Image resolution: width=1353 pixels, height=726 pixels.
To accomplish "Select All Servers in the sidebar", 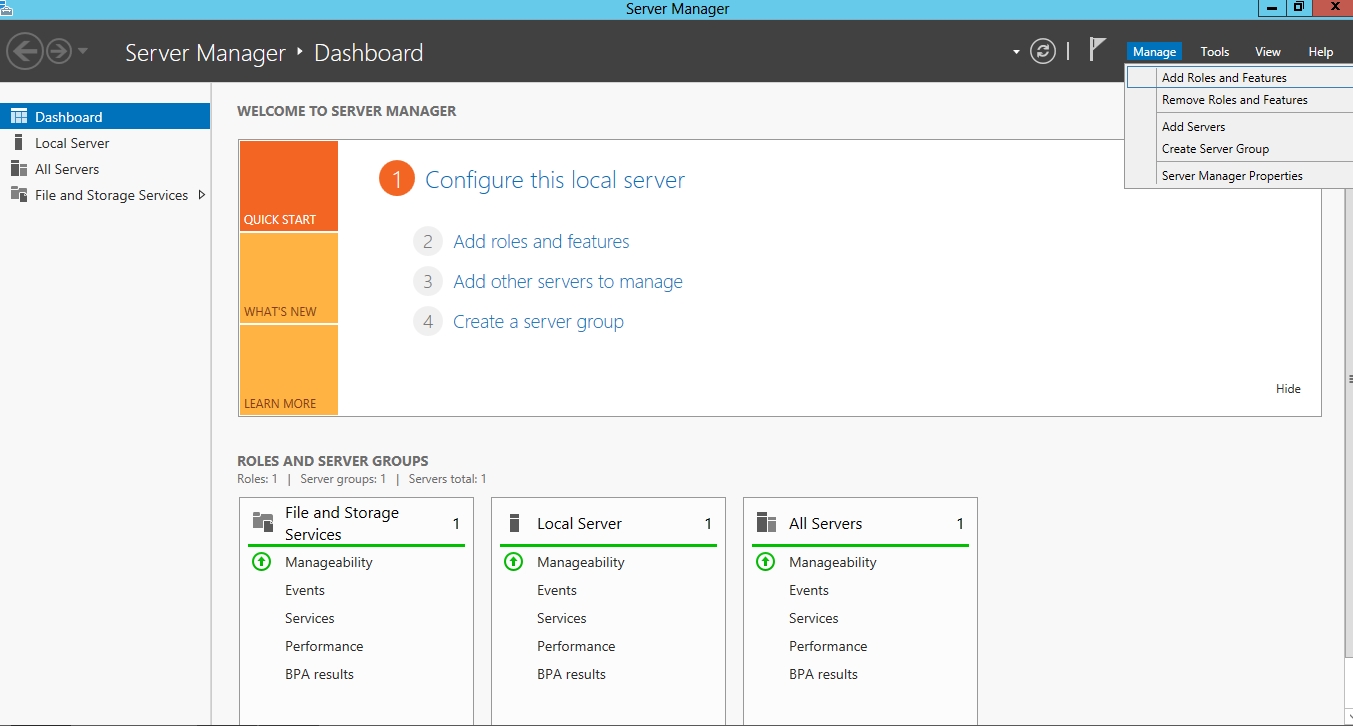I will (67, 169).
